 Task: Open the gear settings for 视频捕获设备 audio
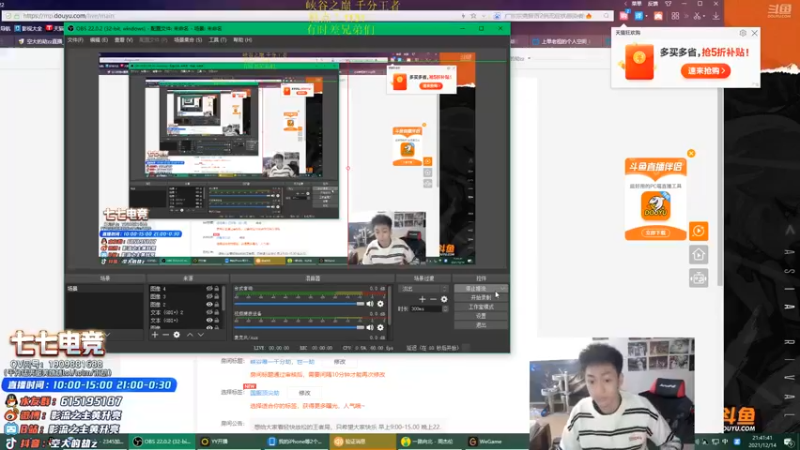point(380,327)
